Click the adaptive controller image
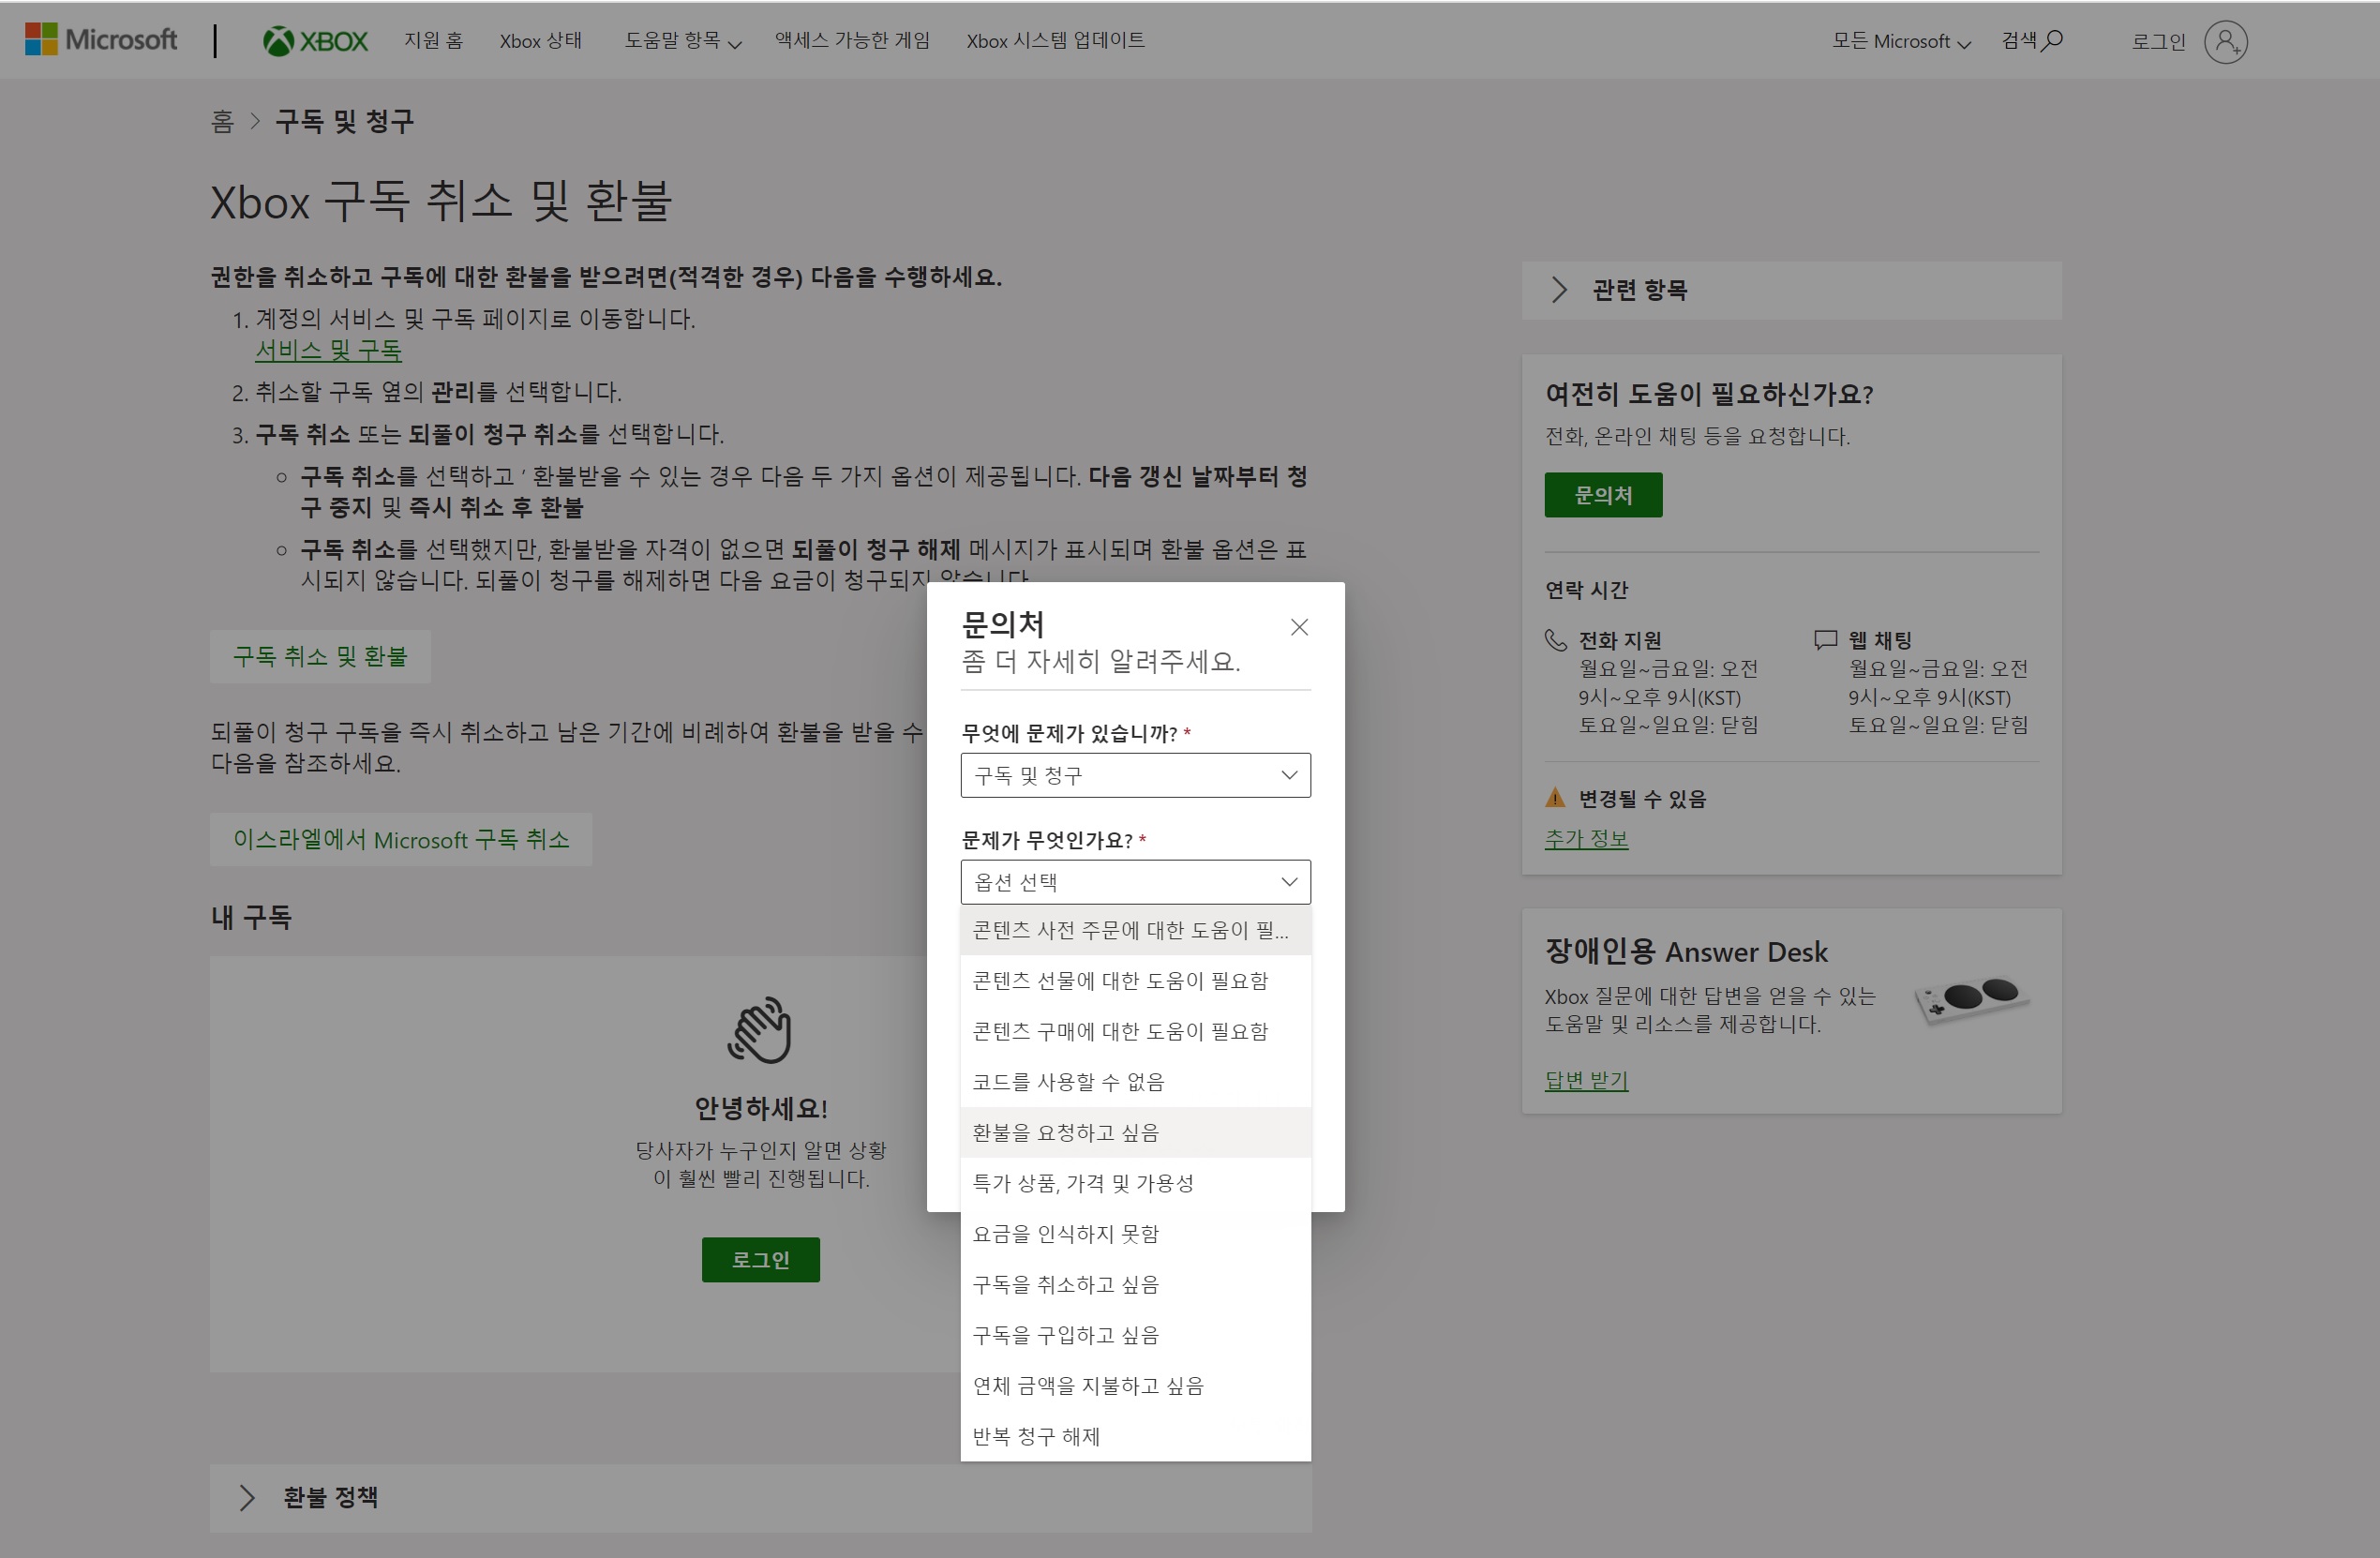Image resolution: width=2380 pixels, height=1558 pixels. pos(1971,1000)
